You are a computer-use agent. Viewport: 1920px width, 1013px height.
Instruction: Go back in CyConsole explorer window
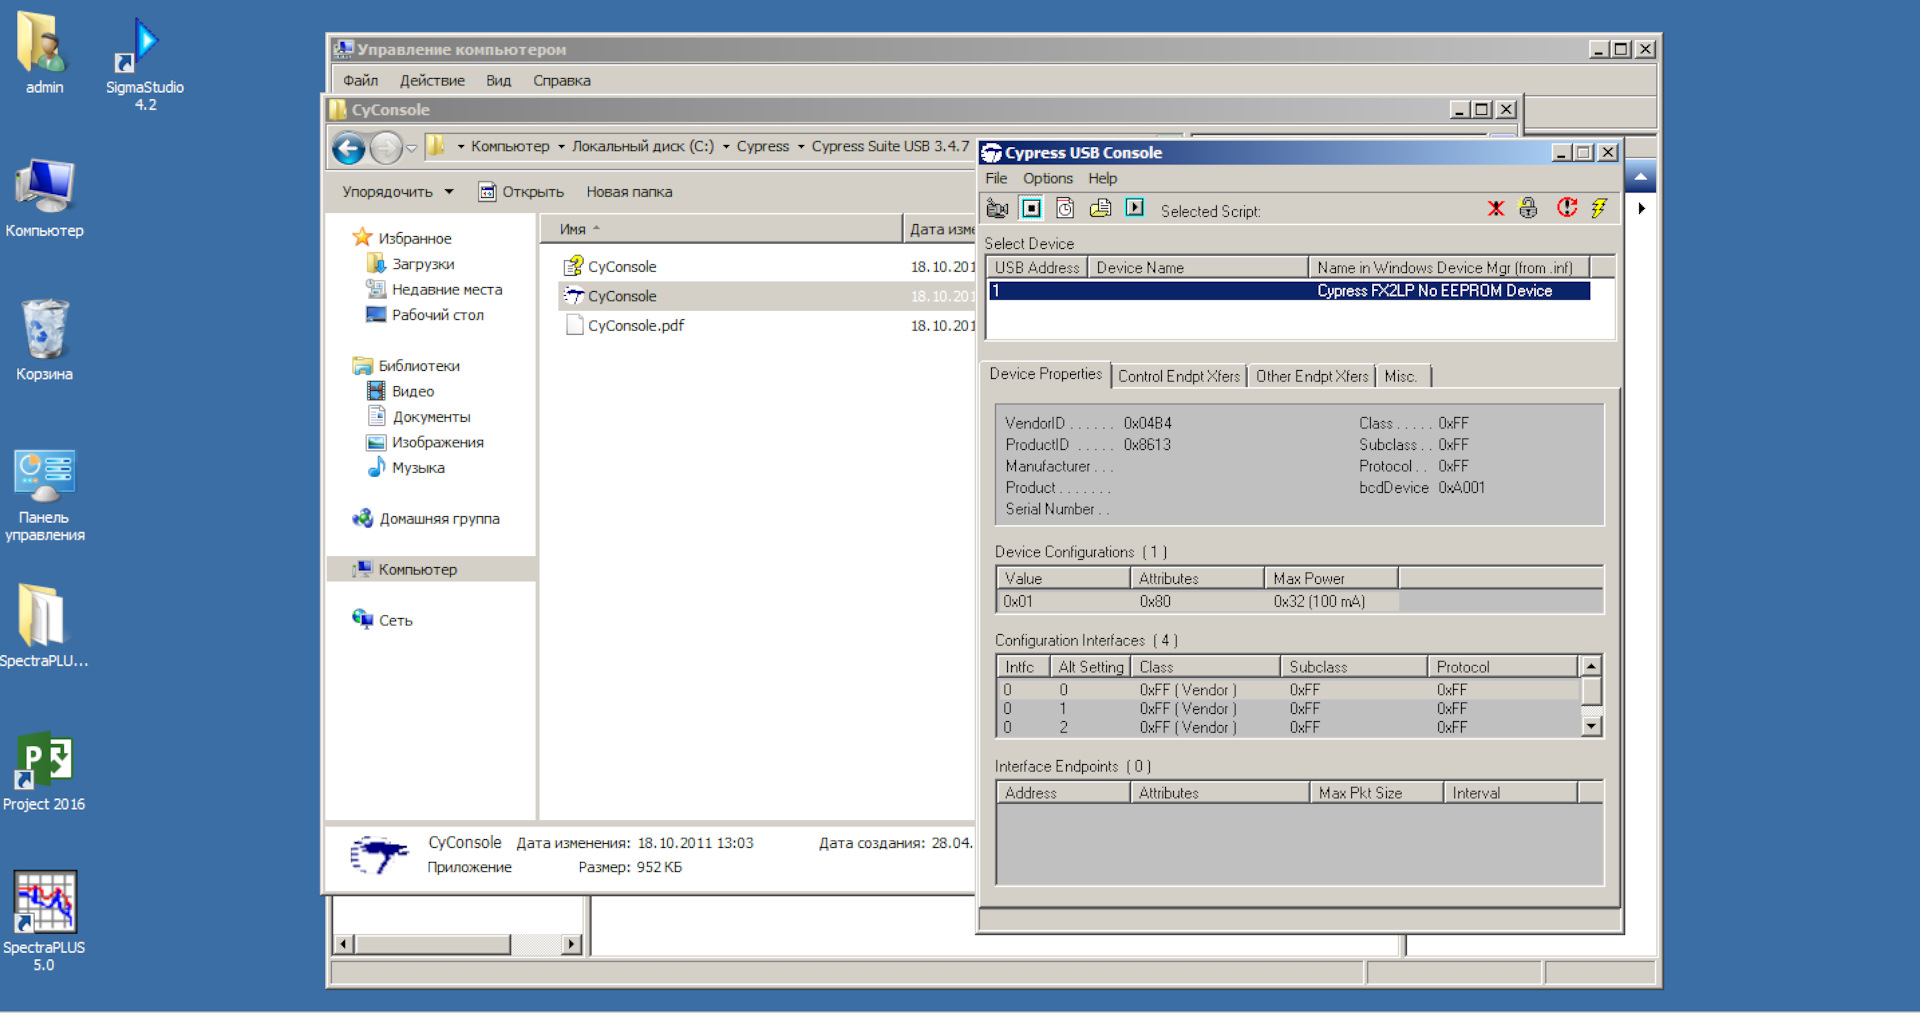click(349, 148)
